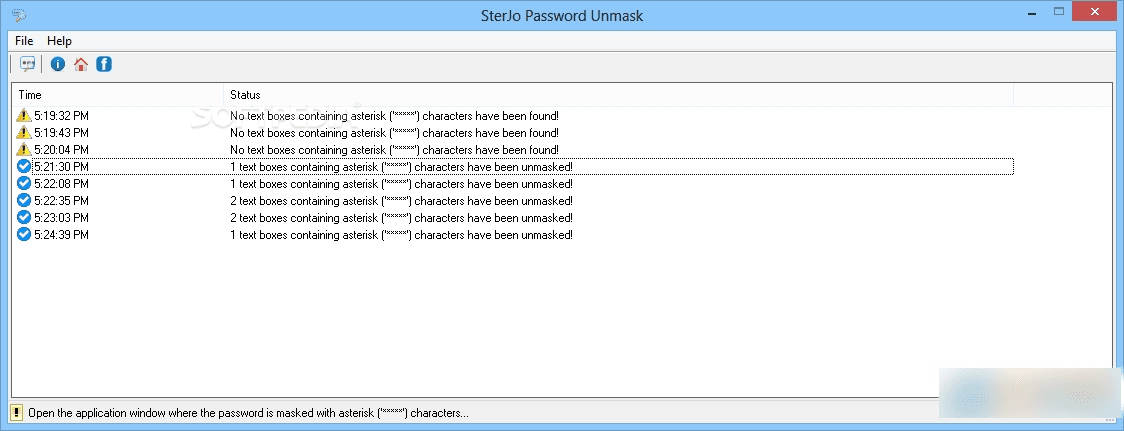Click the checkmark icon beside 5:24:39 PM
This screenshot has width=1124, height=431.
(x=24, y=235)
